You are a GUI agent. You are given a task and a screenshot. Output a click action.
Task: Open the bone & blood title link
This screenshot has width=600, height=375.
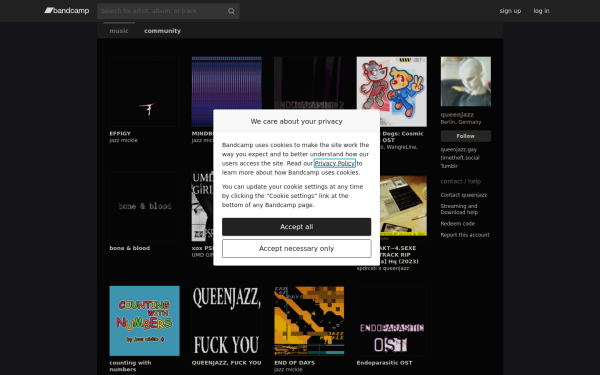[130, 248]
